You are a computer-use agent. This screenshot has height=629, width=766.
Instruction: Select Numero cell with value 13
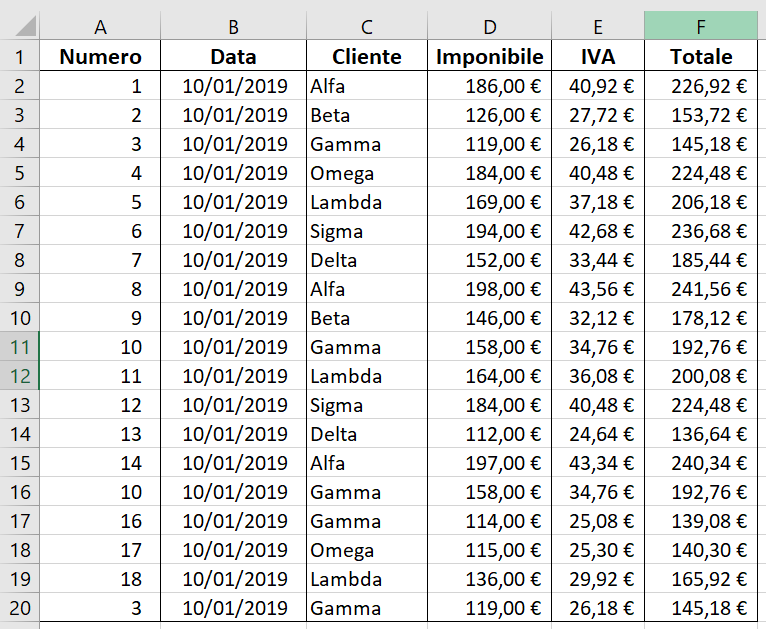[x=100, y=434]
